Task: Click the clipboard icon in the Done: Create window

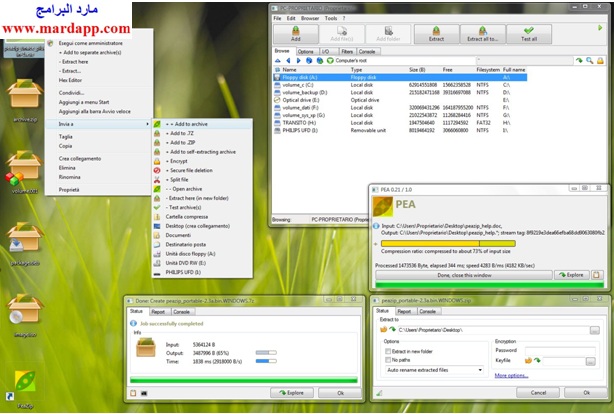Action: tap(133, 393)
